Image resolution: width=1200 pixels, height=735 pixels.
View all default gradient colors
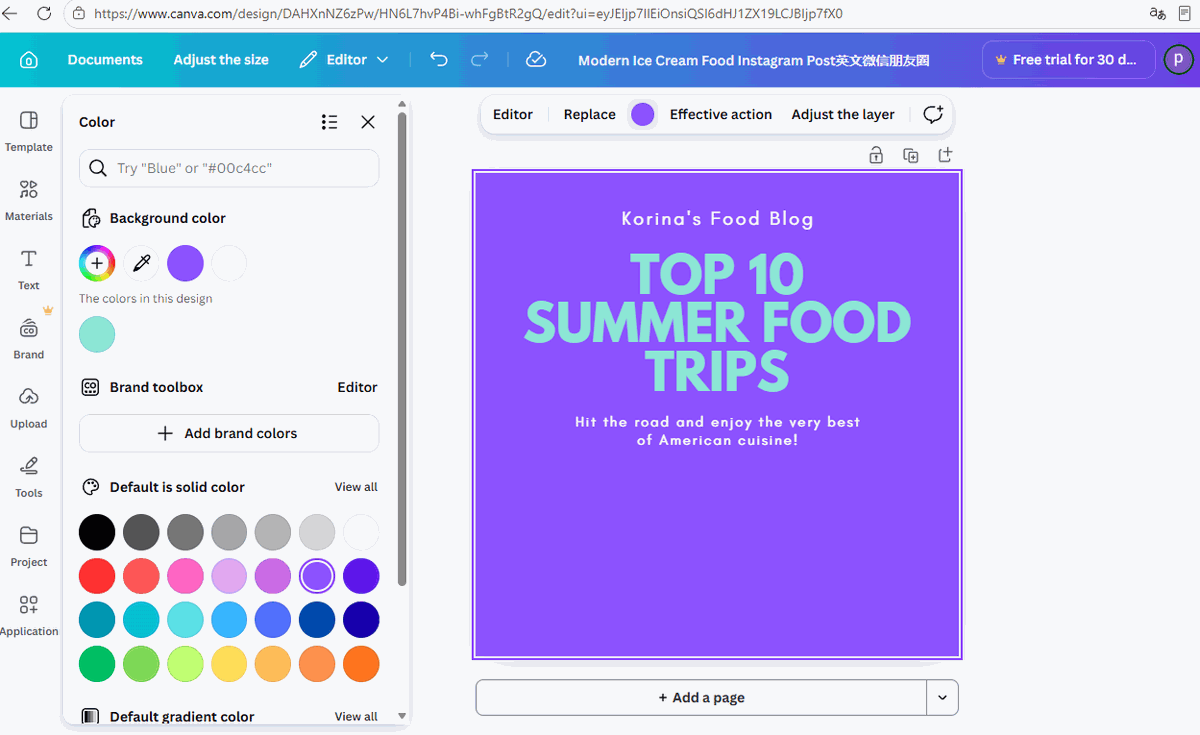(356, 716)
